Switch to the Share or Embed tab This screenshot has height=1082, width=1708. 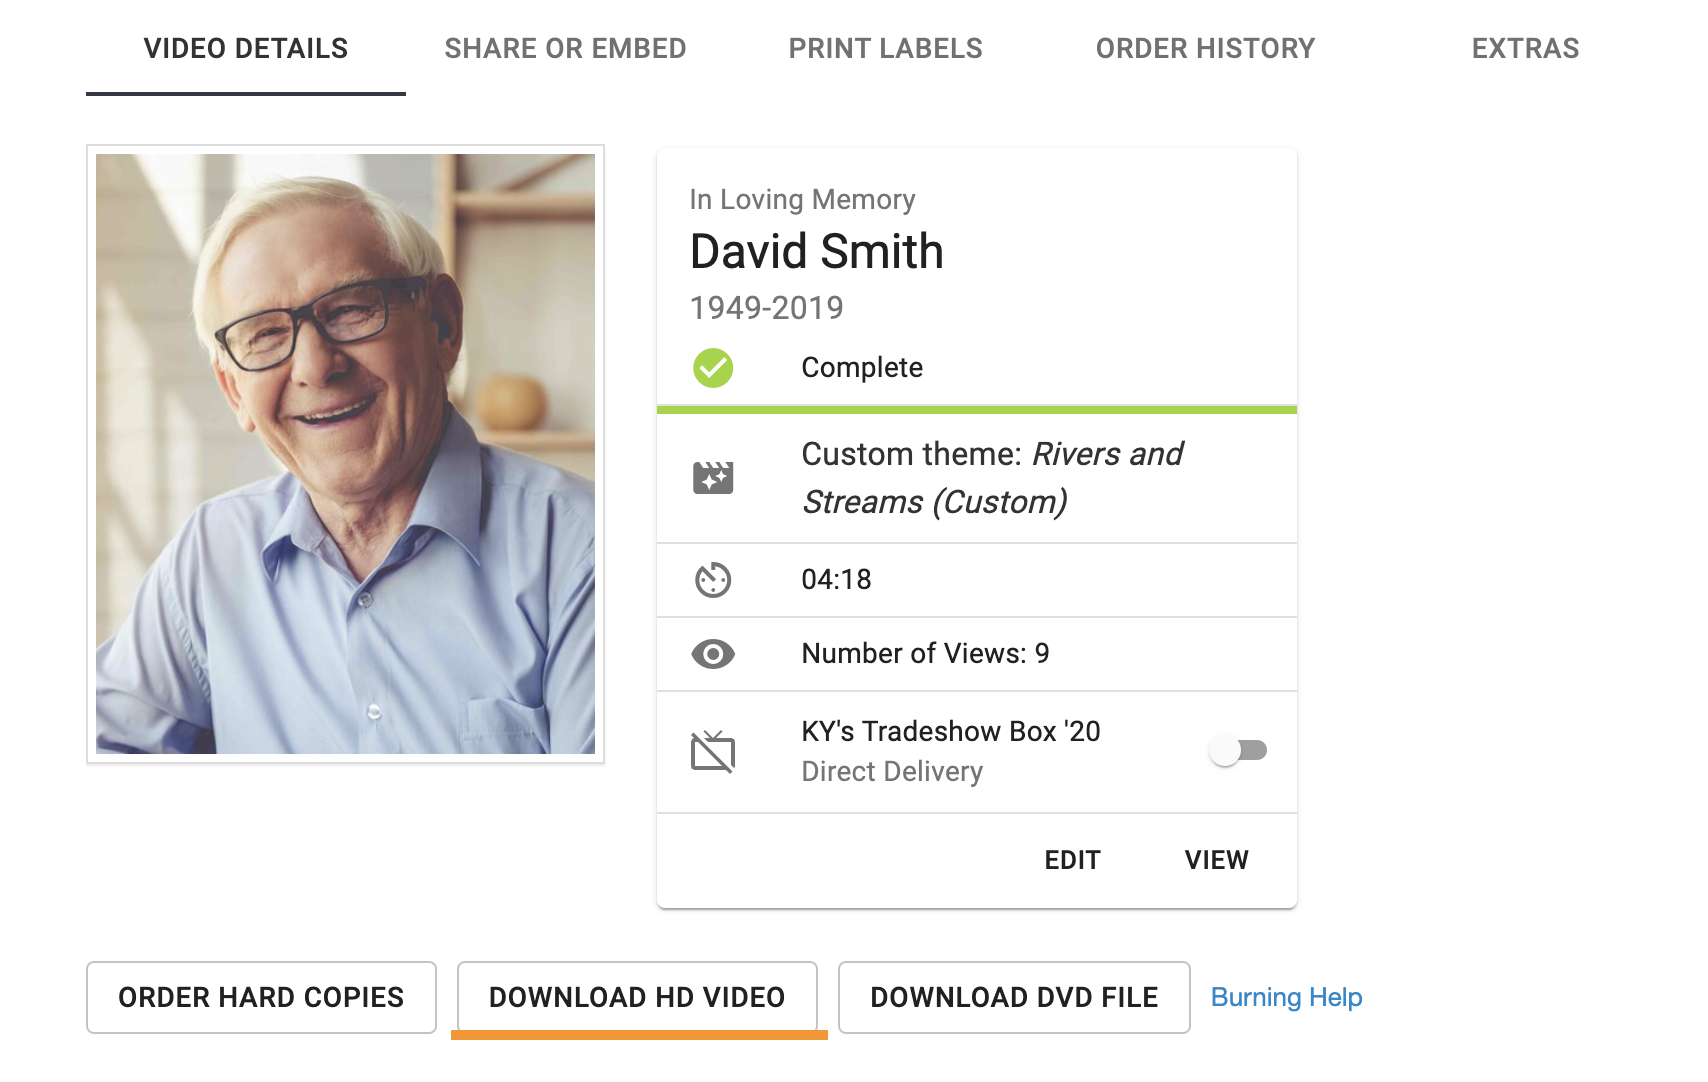(566, 48)
